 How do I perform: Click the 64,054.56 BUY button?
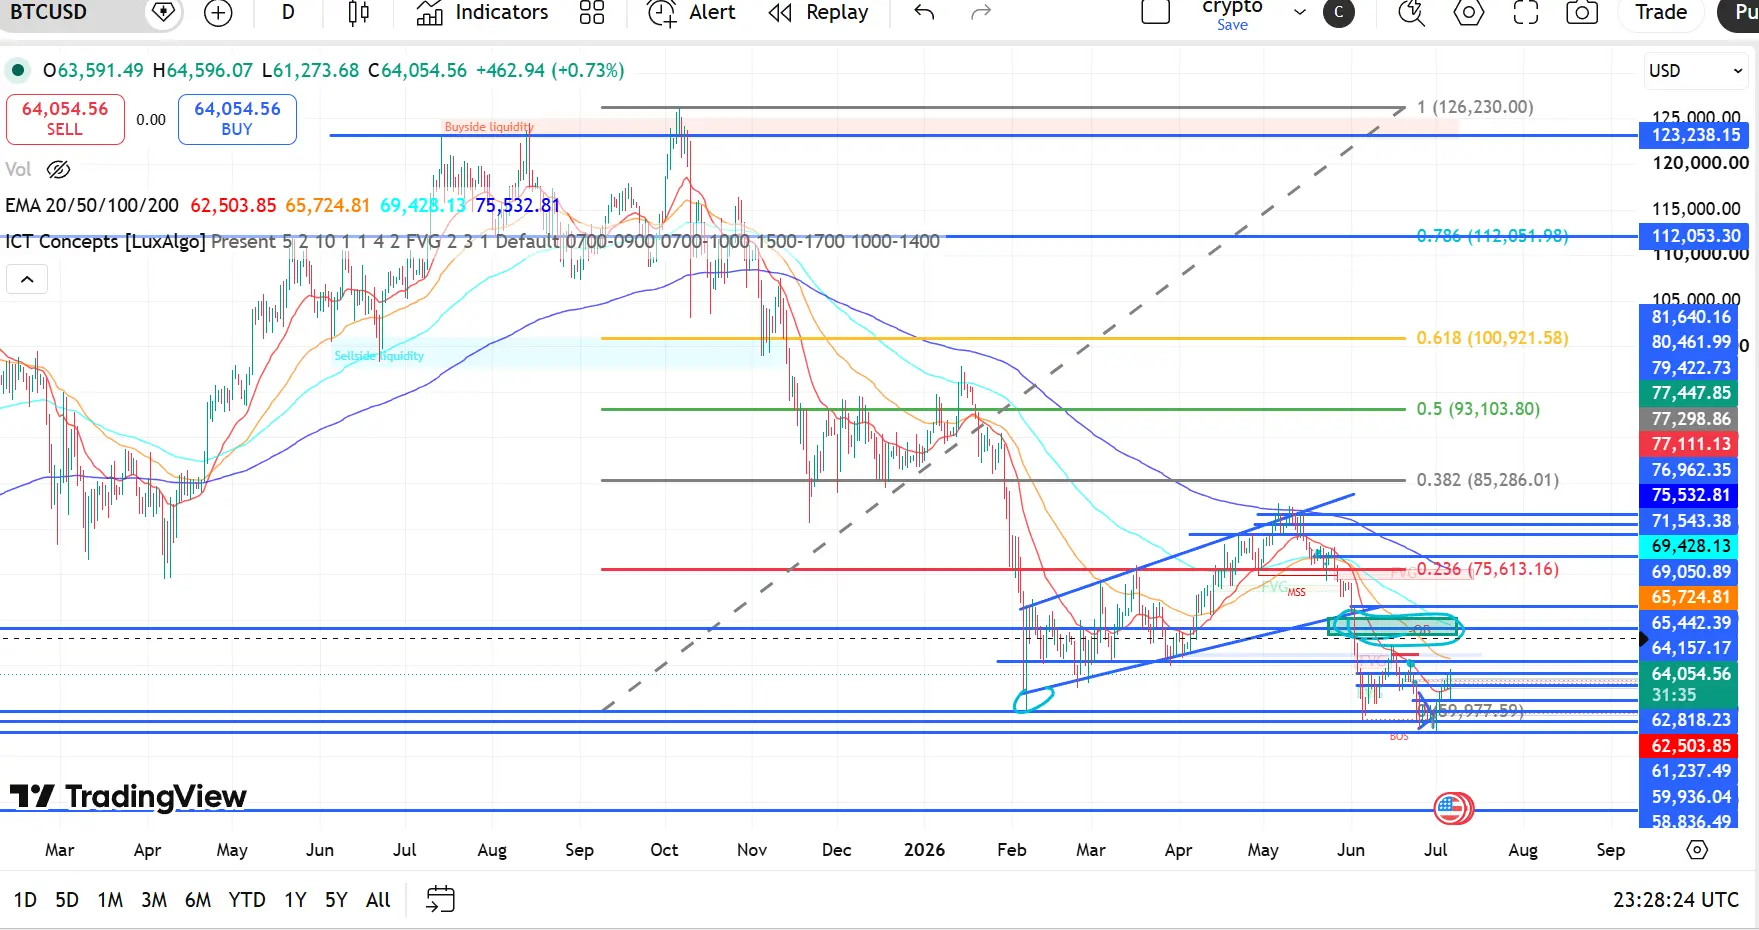[x=237, y=119]
